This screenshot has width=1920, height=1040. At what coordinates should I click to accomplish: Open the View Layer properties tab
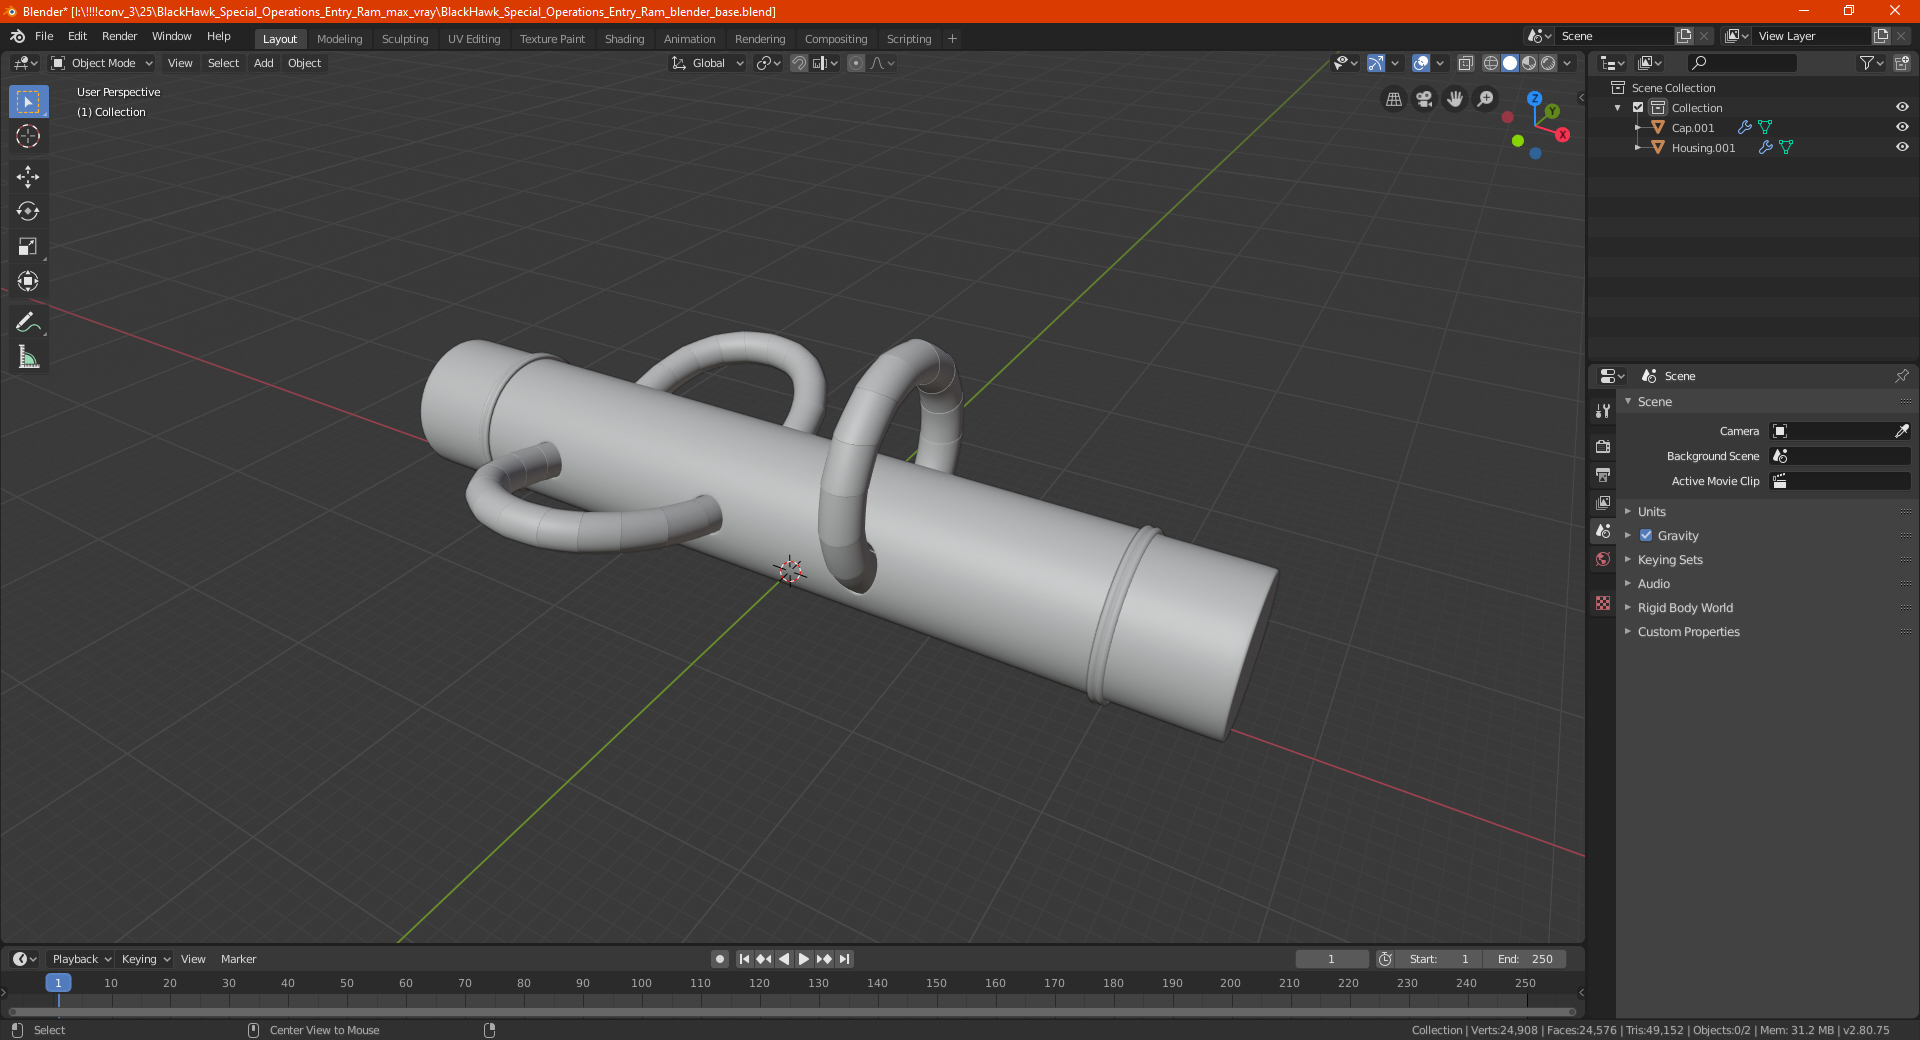coord(1603,502)
